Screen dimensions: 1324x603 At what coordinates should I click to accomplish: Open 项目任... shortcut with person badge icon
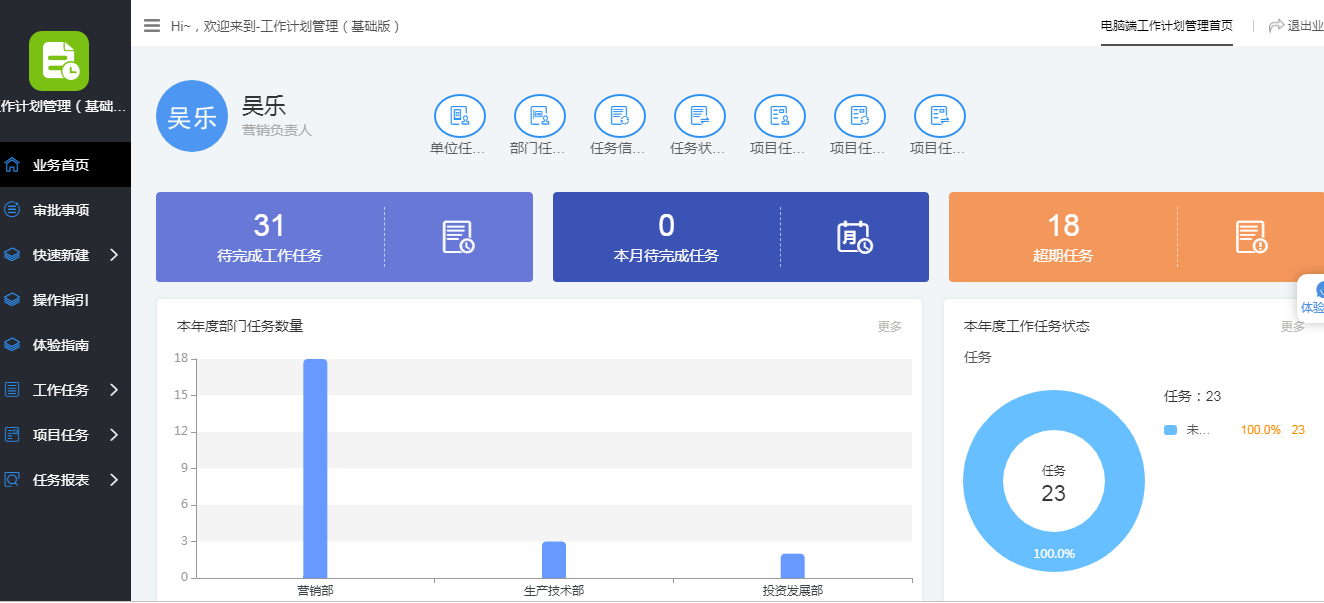click(779, 116)
